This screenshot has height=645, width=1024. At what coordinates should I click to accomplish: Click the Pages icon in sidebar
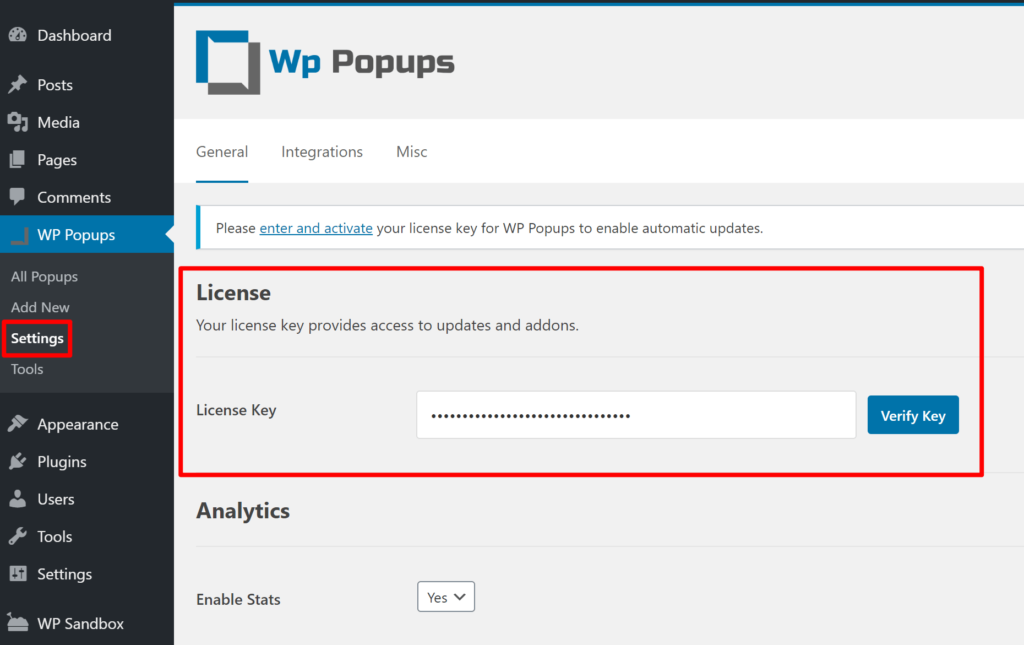[20, 160]
